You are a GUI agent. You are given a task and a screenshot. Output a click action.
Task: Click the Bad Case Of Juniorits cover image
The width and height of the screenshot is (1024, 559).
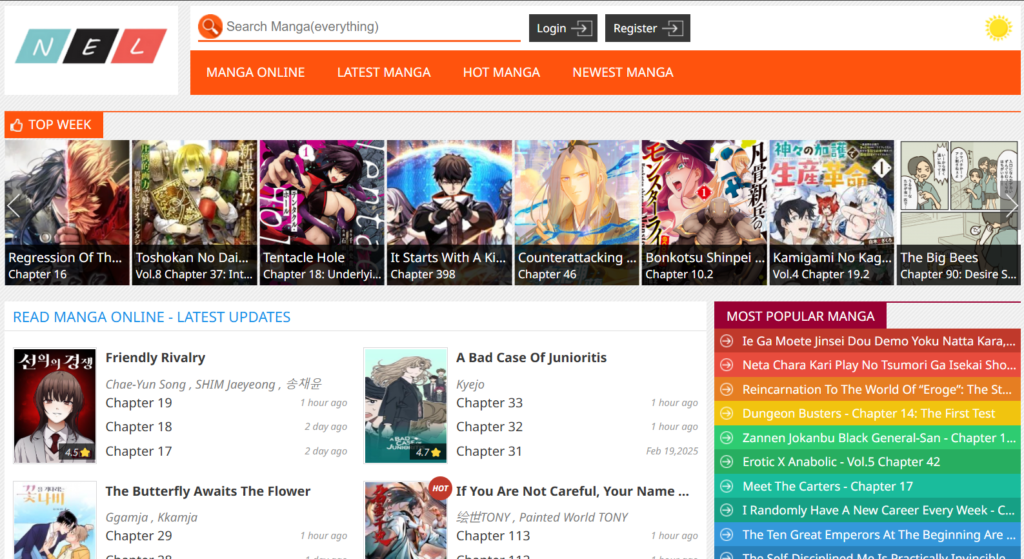click(406, 406)
